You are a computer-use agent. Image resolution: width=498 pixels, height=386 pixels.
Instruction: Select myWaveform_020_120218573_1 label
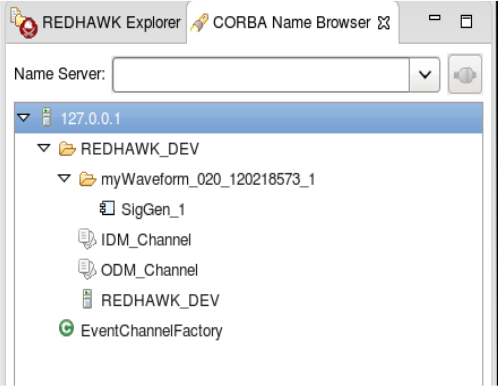(208, 180)
